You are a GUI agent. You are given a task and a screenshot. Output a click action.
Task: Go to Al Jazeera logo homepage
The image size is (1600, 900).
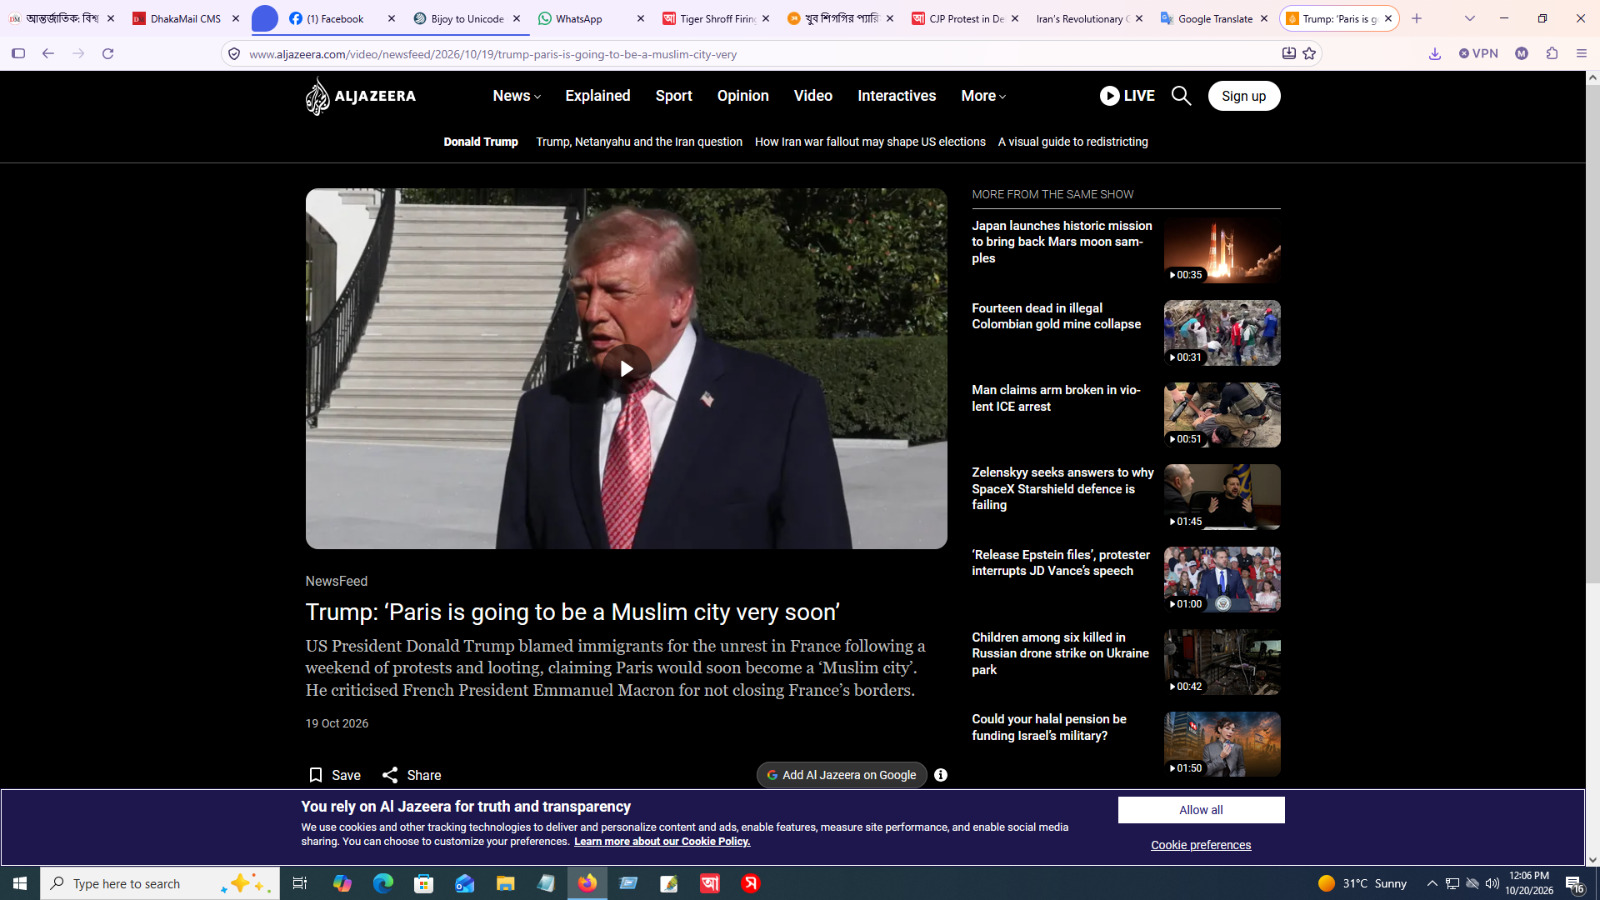pyautogui.click(x=361, y=96)
